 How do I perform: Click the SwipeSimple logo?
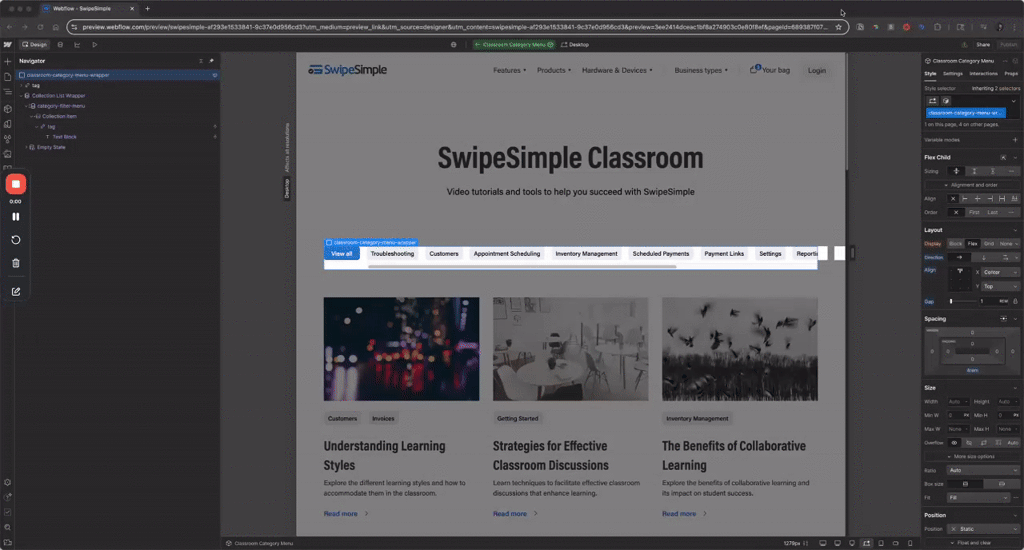(x=347, y=70)
